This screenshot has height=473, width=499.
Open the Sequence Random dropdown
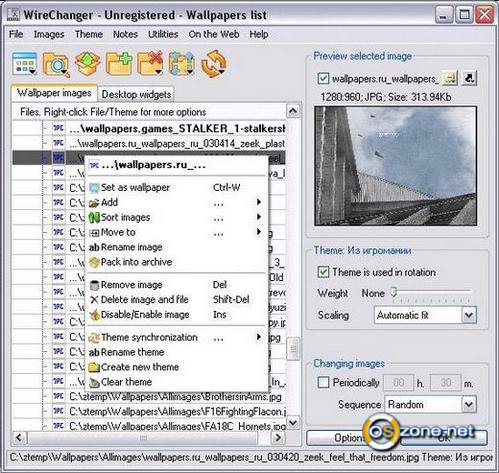tap(469, 404)
